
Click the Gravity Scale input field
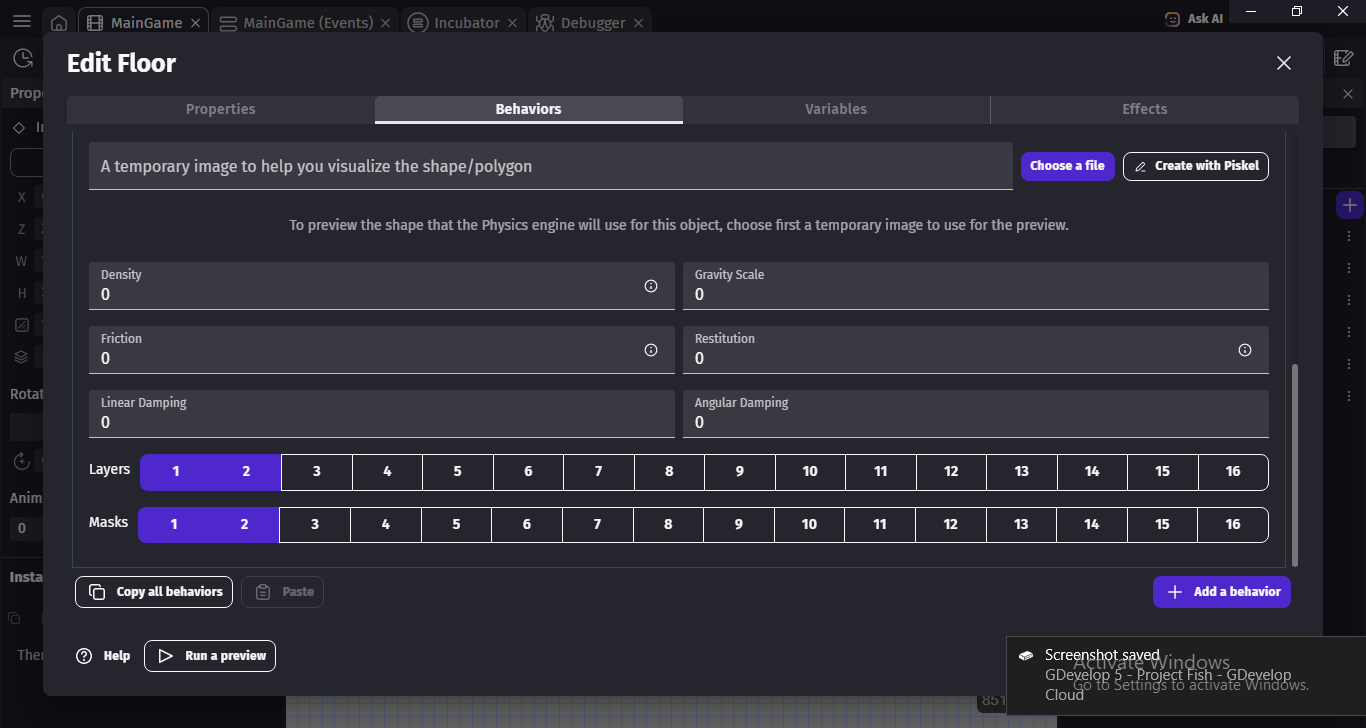pyautogui.click(x=976, y=286)
